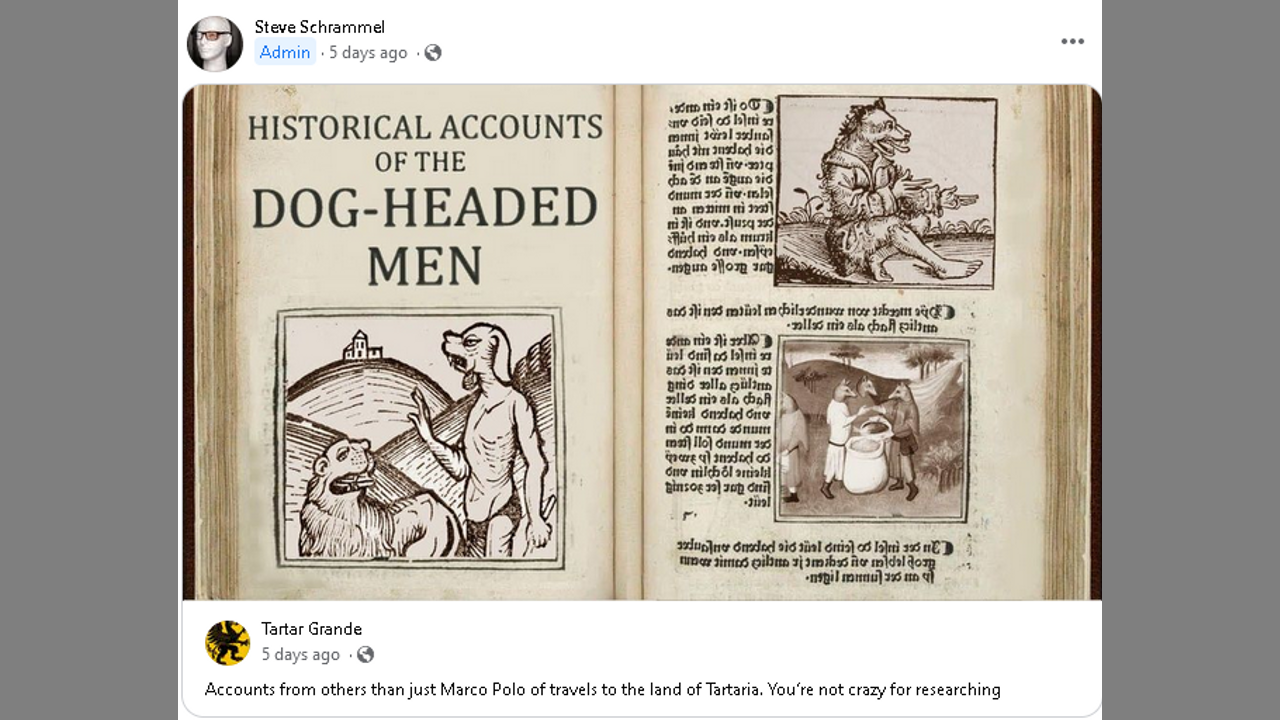1280x720 pixels.
Task: Click the globe icon beside Tartar Grande's timestamp
Action: (x=365, y=655)
